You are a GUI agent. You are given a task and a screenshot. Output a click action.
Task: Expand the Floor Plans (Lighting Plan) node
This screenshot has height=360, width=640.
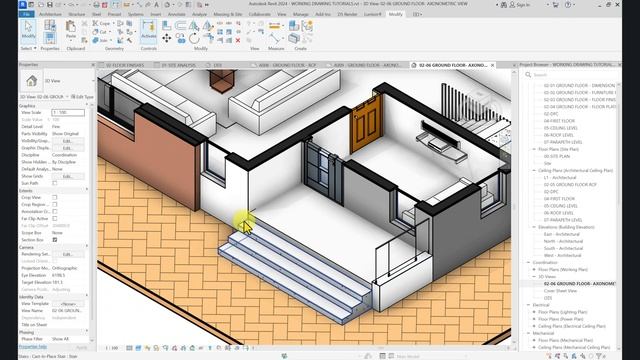(534, 312)
